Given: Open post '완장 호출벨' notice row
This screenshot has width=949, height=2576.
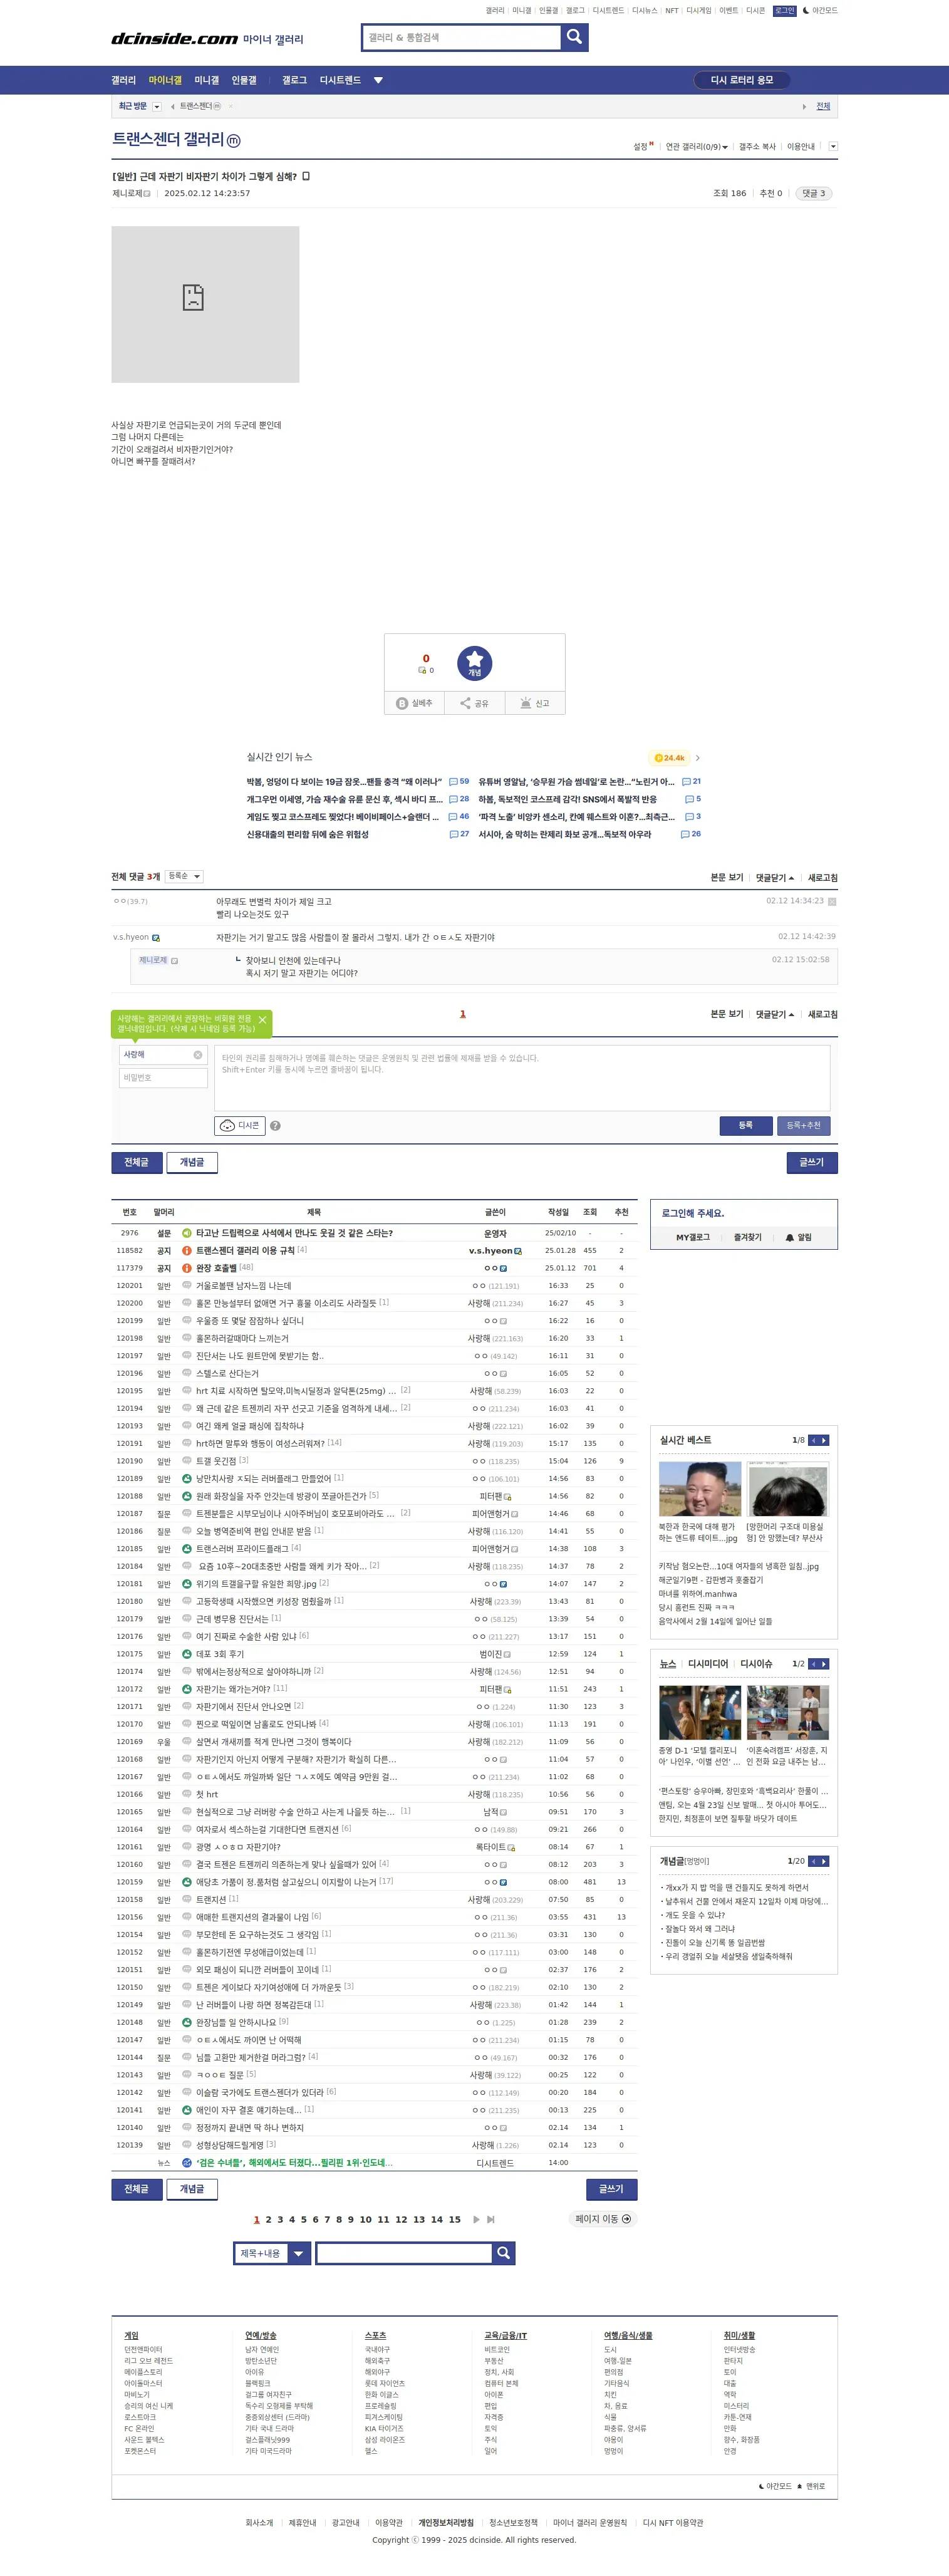Looking at the screenshot, I should (x=216, y=1268).
